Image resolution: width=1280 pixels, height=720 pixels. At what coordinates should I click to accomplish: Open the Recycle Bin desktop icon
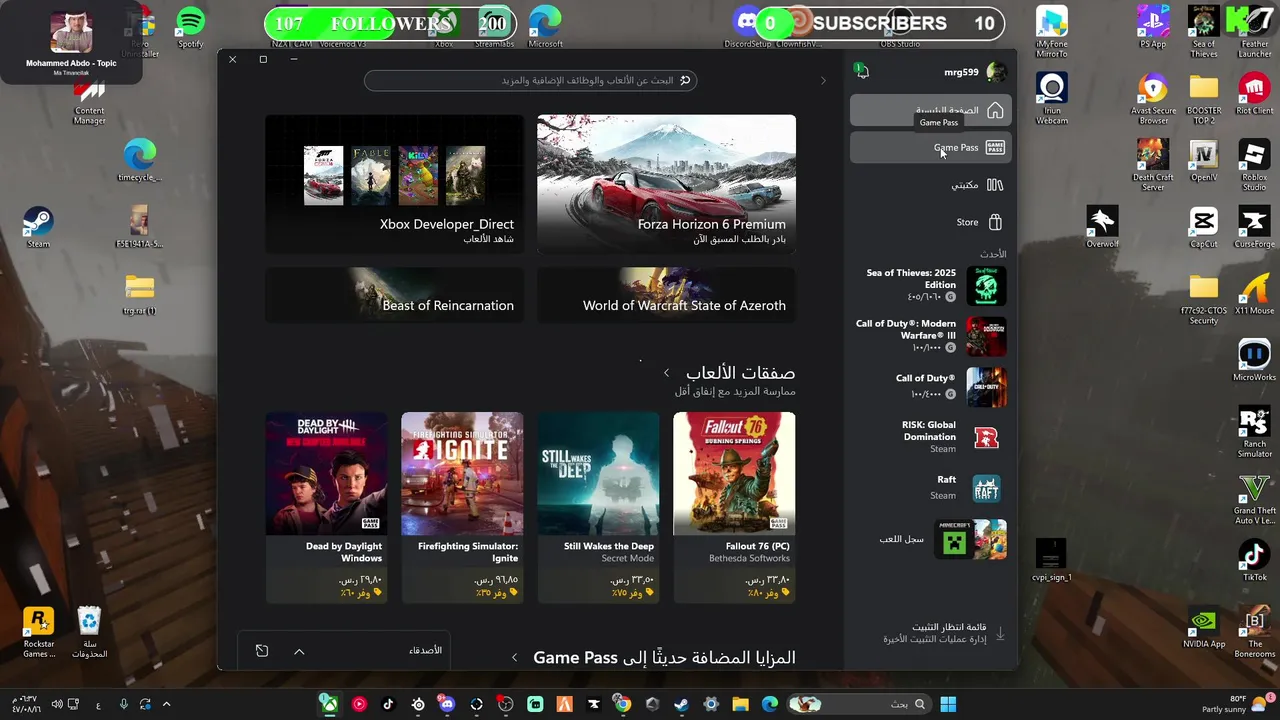point(89,633)
